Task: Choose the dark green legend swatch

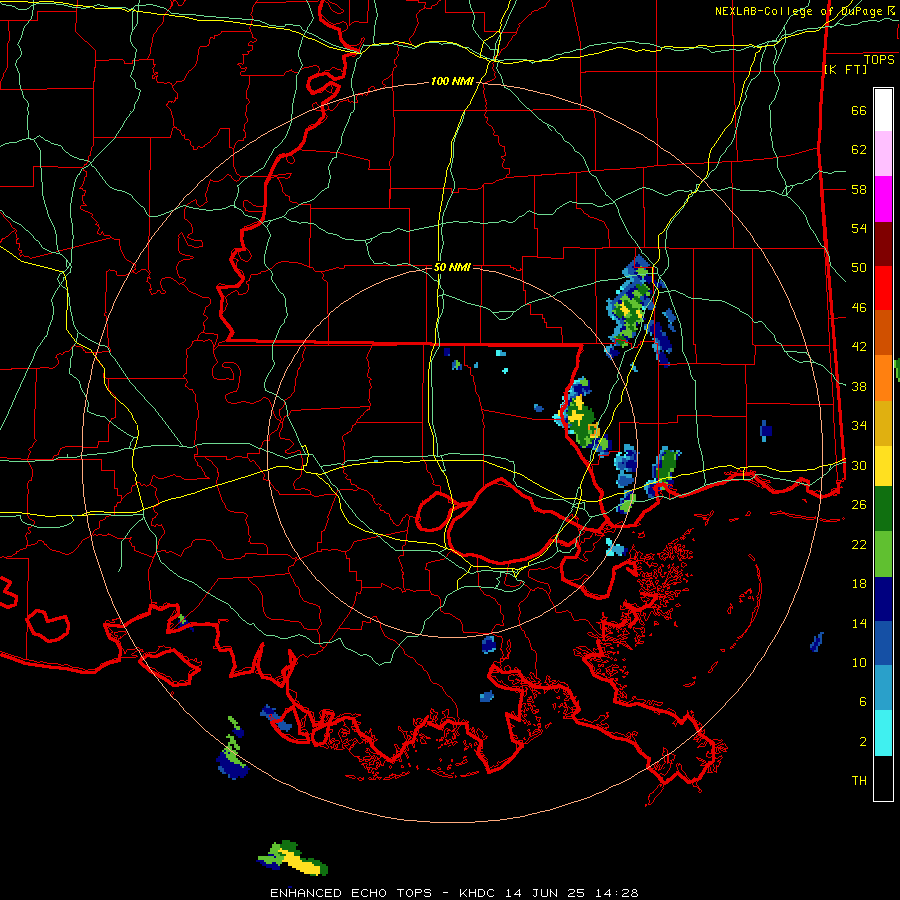Action: (883, 508)
